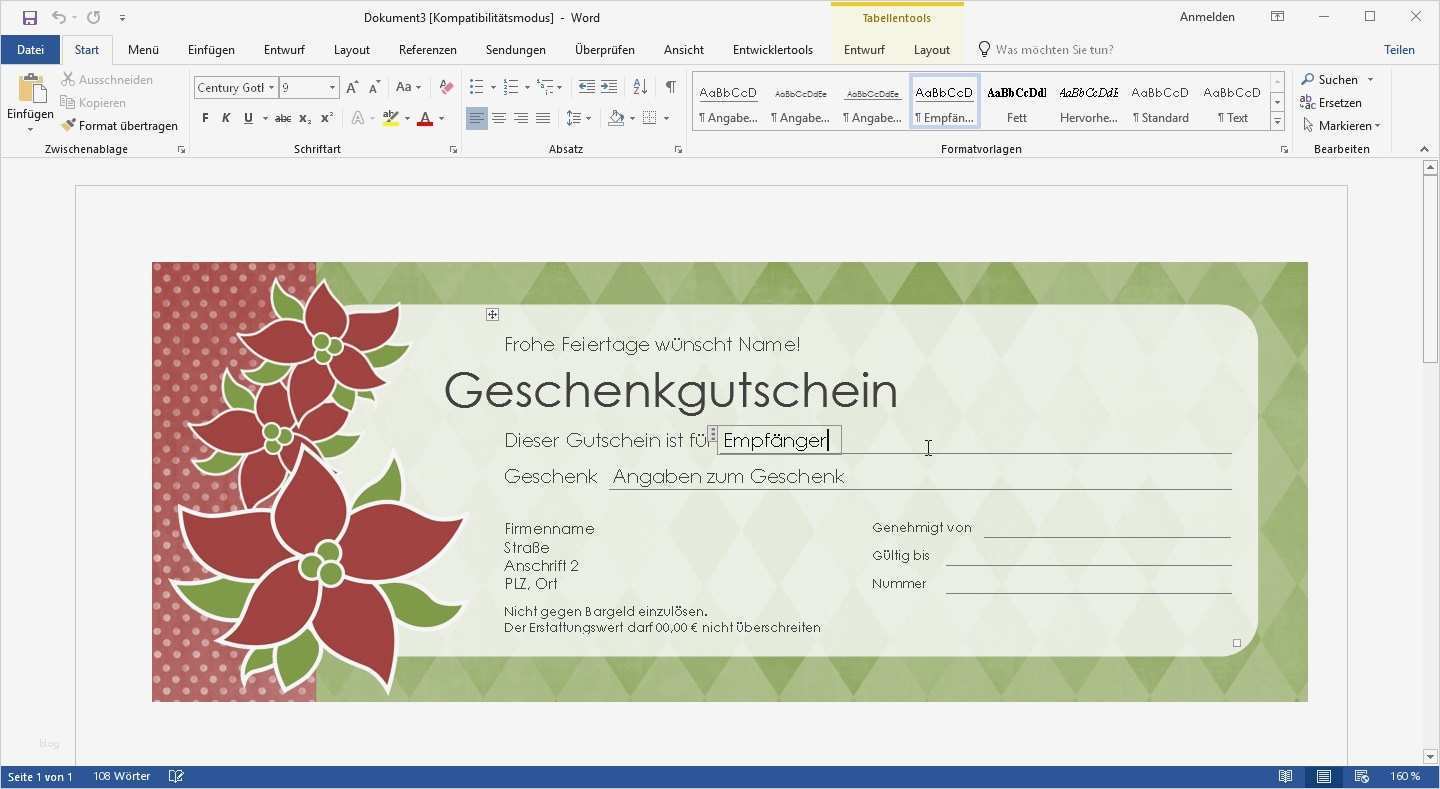Image resolution: width=1440 pixels, height=789 pixels.
Task: Activate Format übertragen (Format Painter)
Action: (119, 125)
